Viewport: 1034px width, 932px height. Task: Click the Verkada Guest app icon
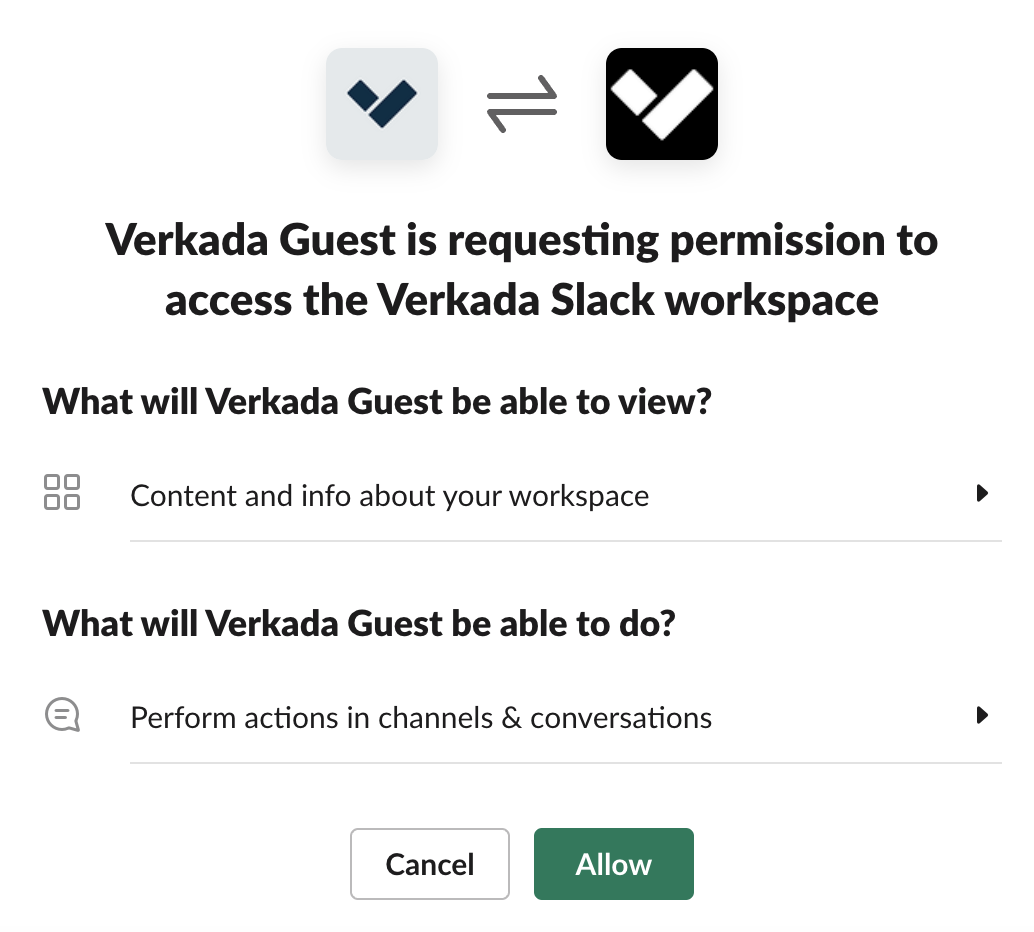coord(381,103)
